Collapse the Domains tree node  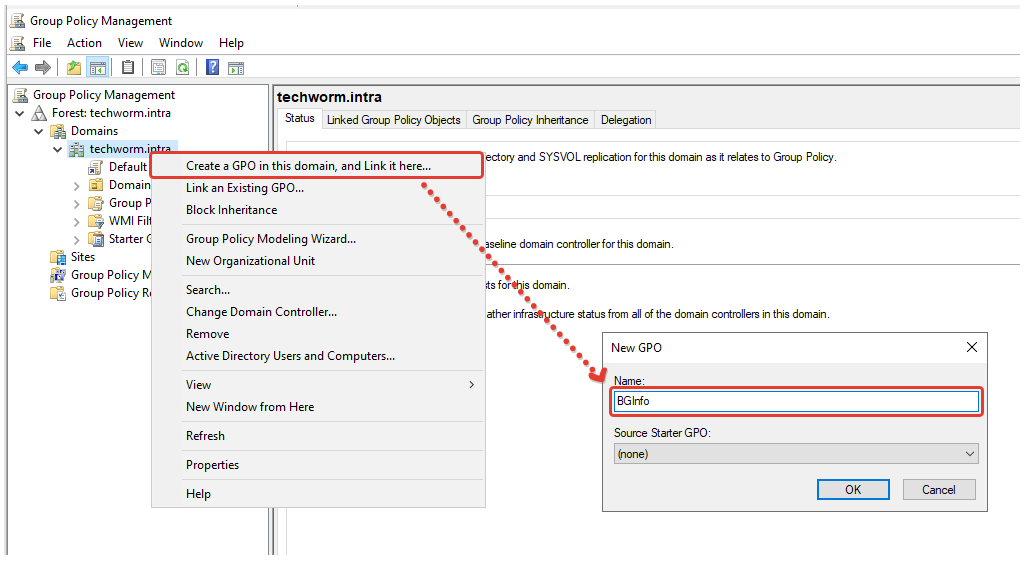coord(39,131)
